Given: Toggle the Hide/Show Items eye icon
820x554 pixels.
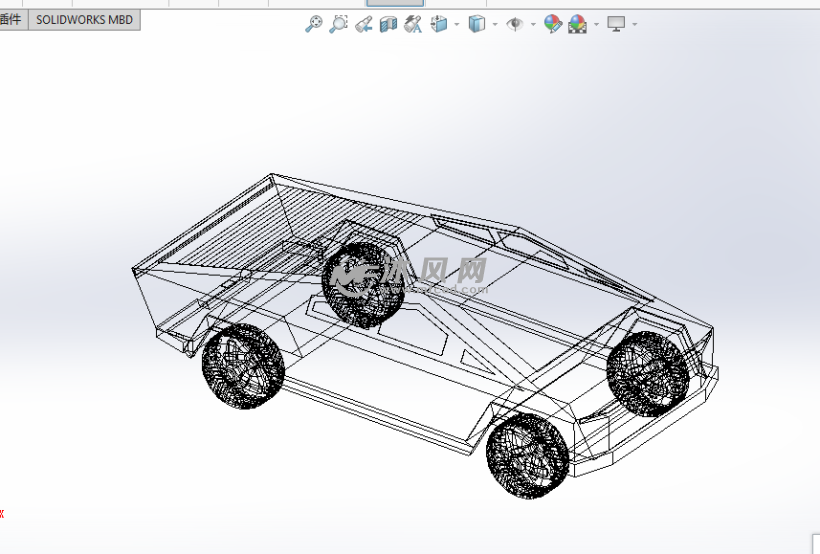Looking at the screenshot, I should tap(515, 24).
